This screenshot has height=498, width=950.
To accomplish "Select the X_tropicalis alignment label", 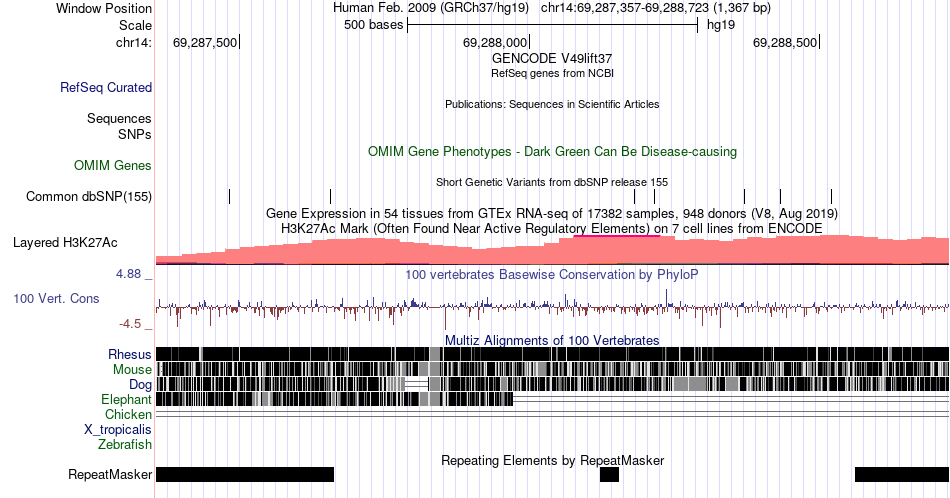I will pyautogui.click(x=118, y=430).
